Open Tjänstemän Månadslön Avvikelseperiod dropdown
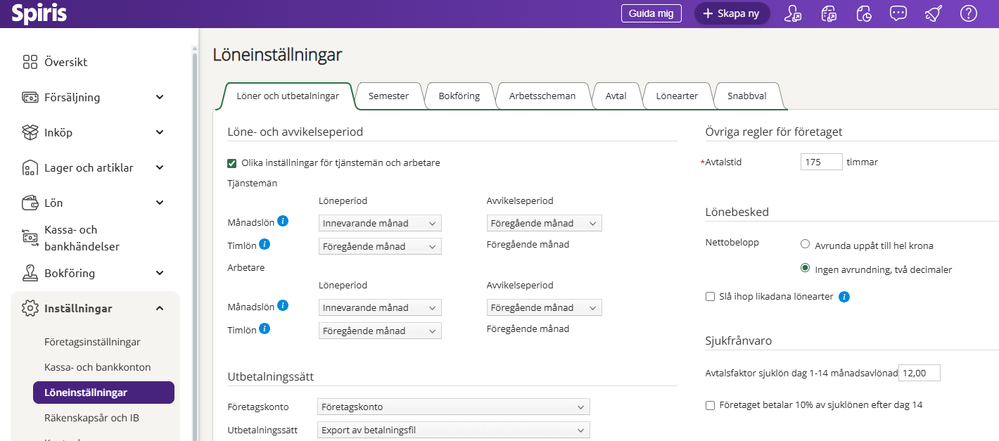This screenshot has width=999, height=441. (x=543, y=223)
